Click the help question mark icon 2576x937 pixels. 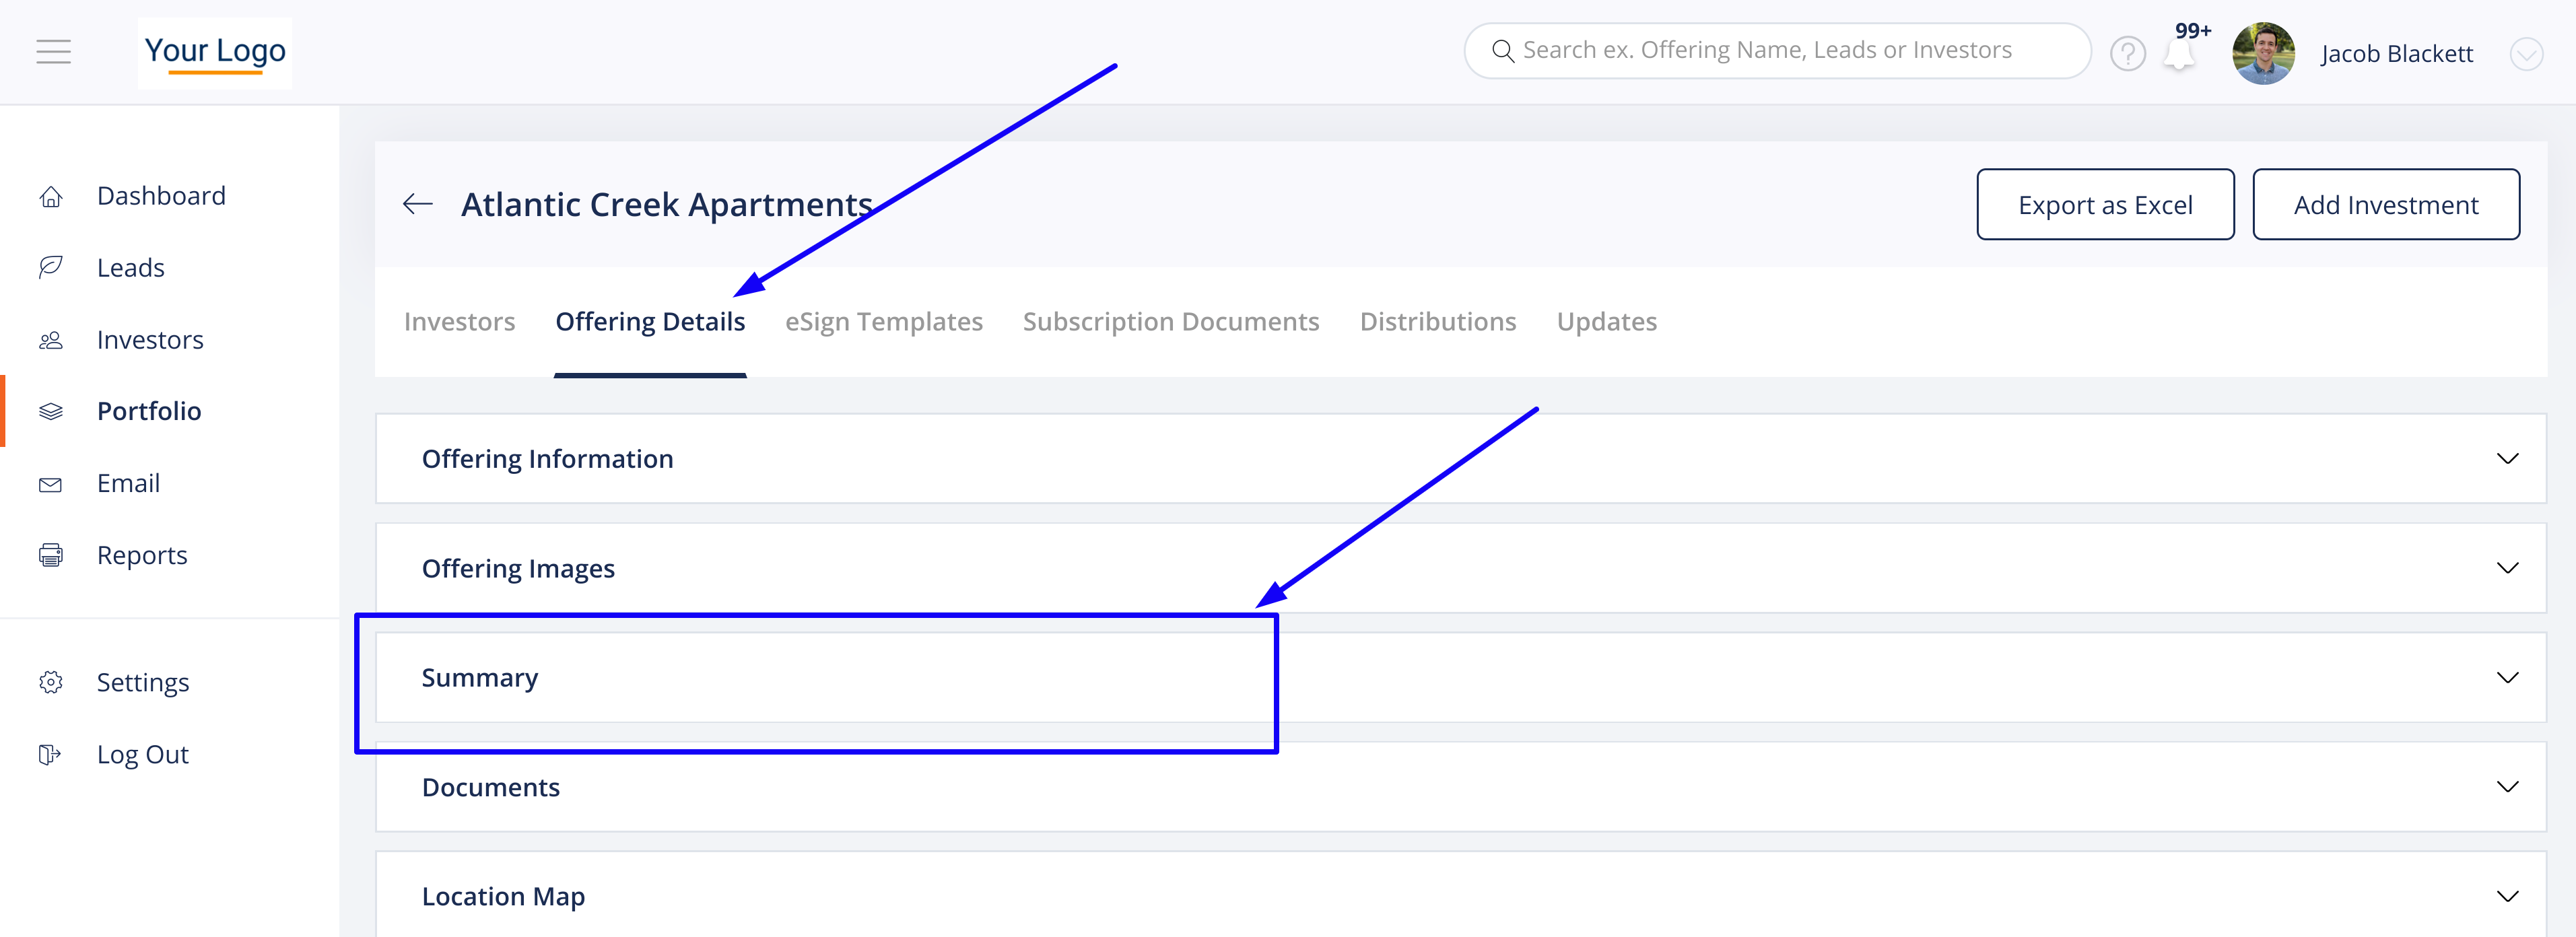click(2127, 54)
